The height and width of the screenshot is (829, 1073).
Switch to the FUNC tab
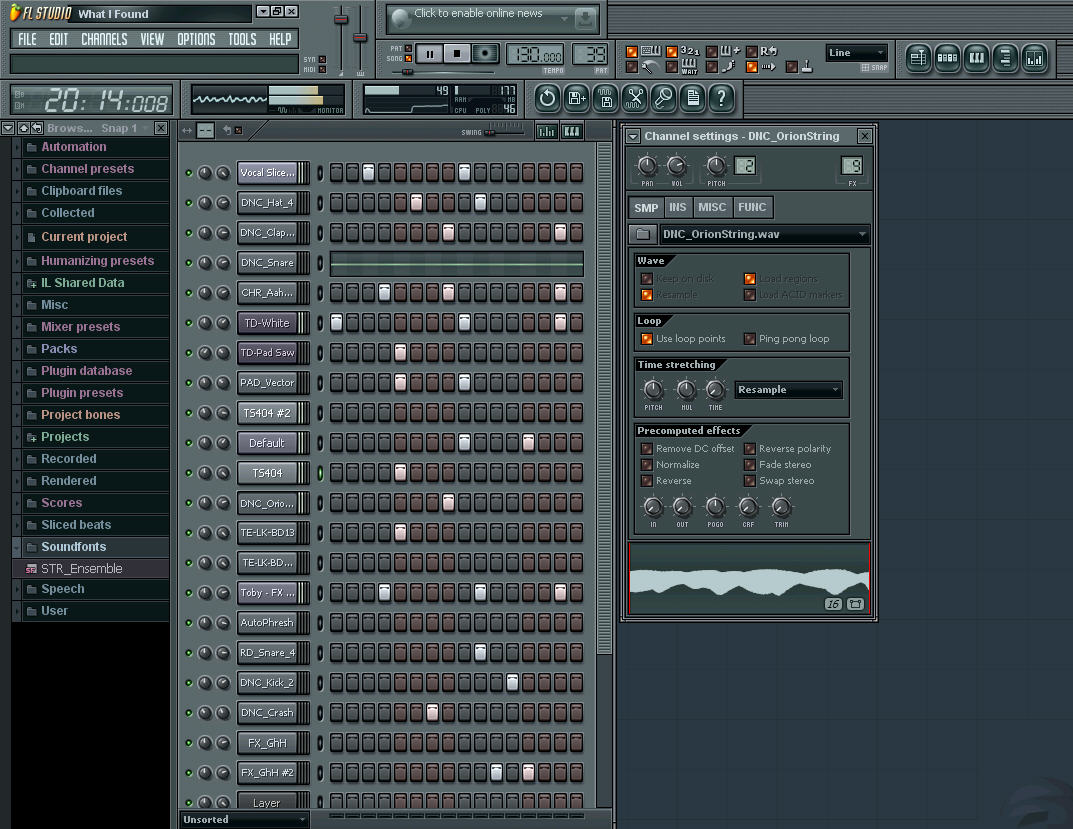click(x=752, y=207)
